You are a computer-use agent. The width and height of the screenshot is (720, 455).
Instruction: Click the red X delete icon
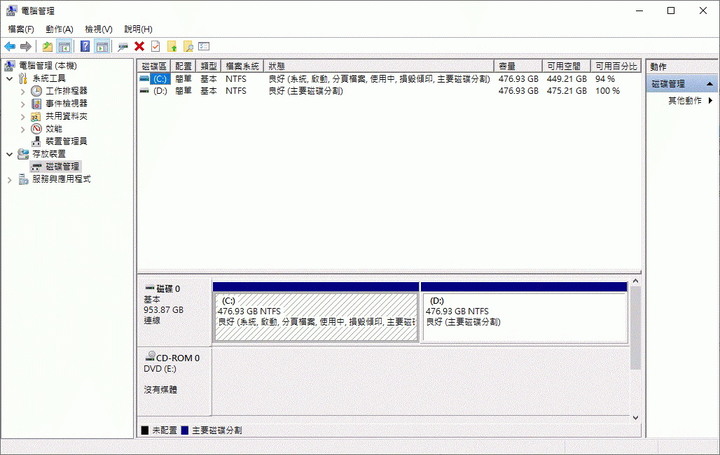click(139, 46)
